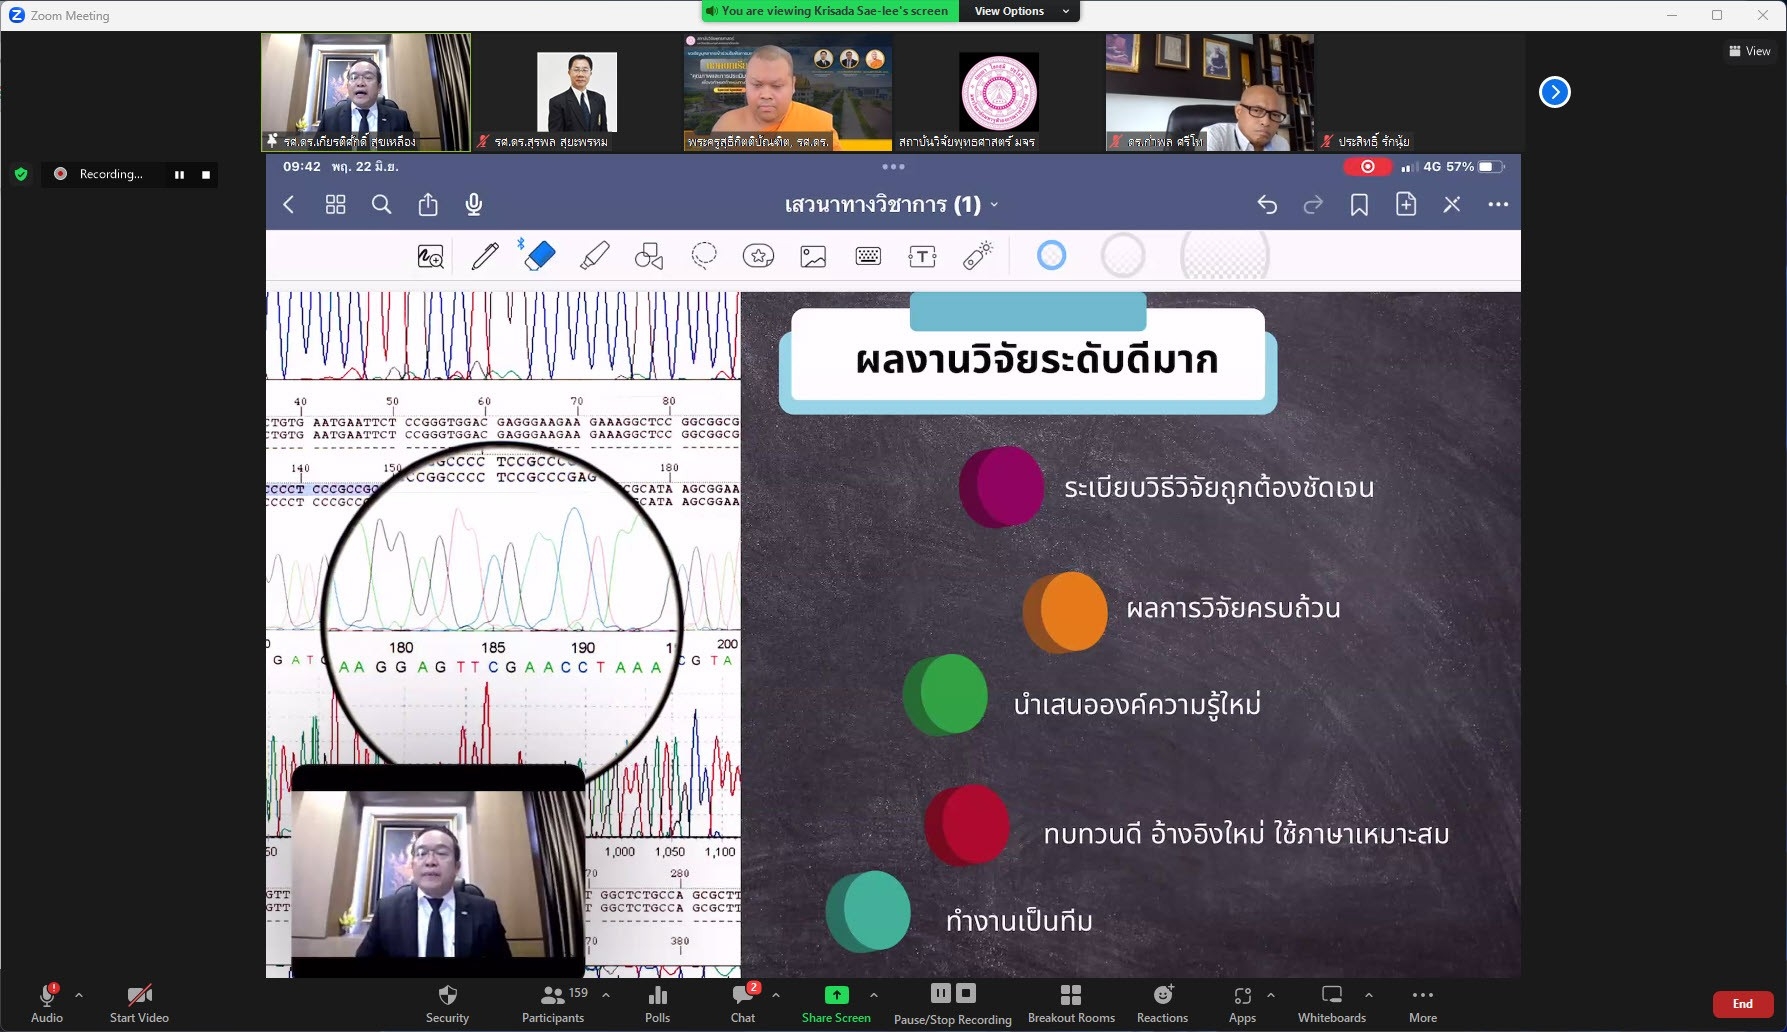Select the Shapes tool
The image size is (1787, 1032).
click(649, 257)
